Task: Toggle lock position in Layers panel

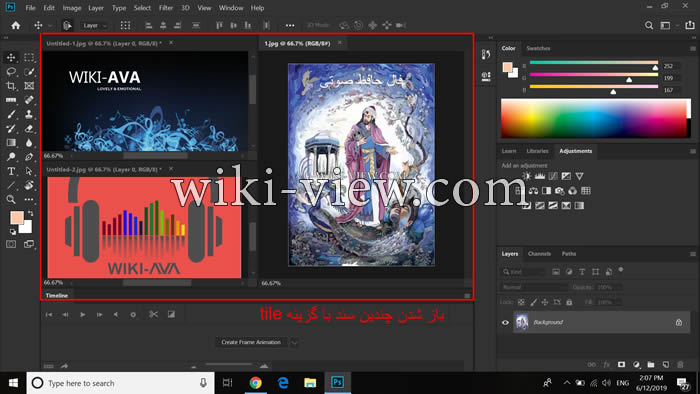Action: [x=545, y=302]
